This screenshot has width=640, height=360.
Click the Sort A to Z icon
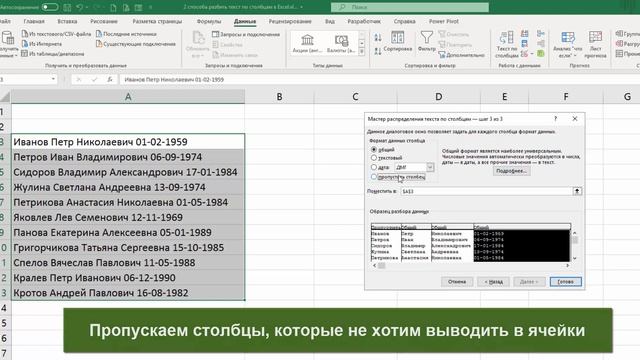click(x=378, y=38)
